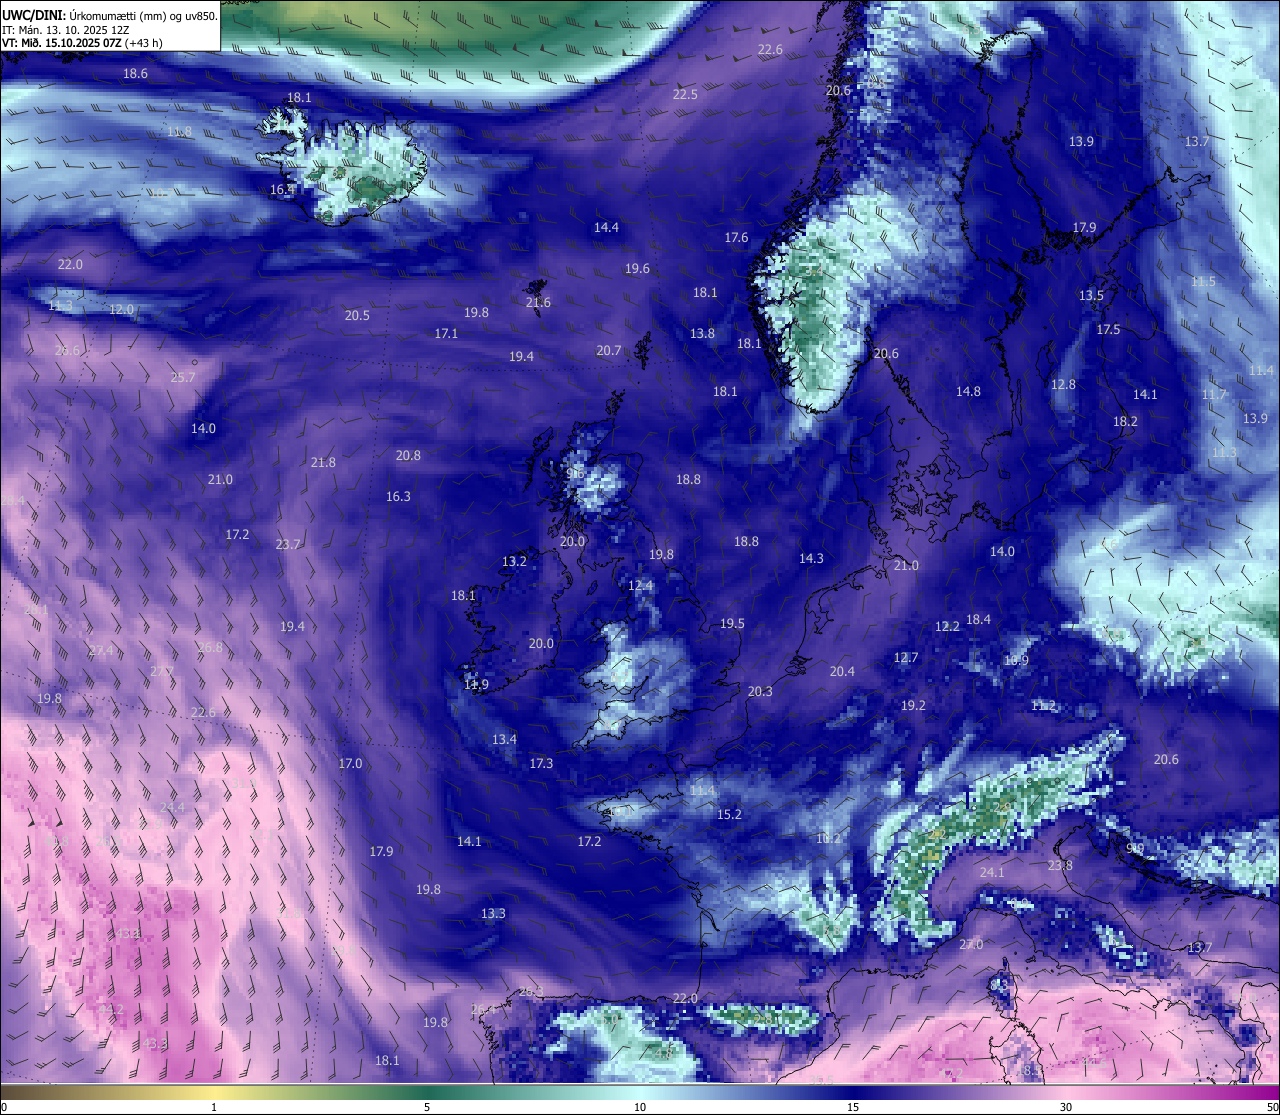Click the 27.0 value label
The height and width of the screenshot is (1115, 1280).
971,945
